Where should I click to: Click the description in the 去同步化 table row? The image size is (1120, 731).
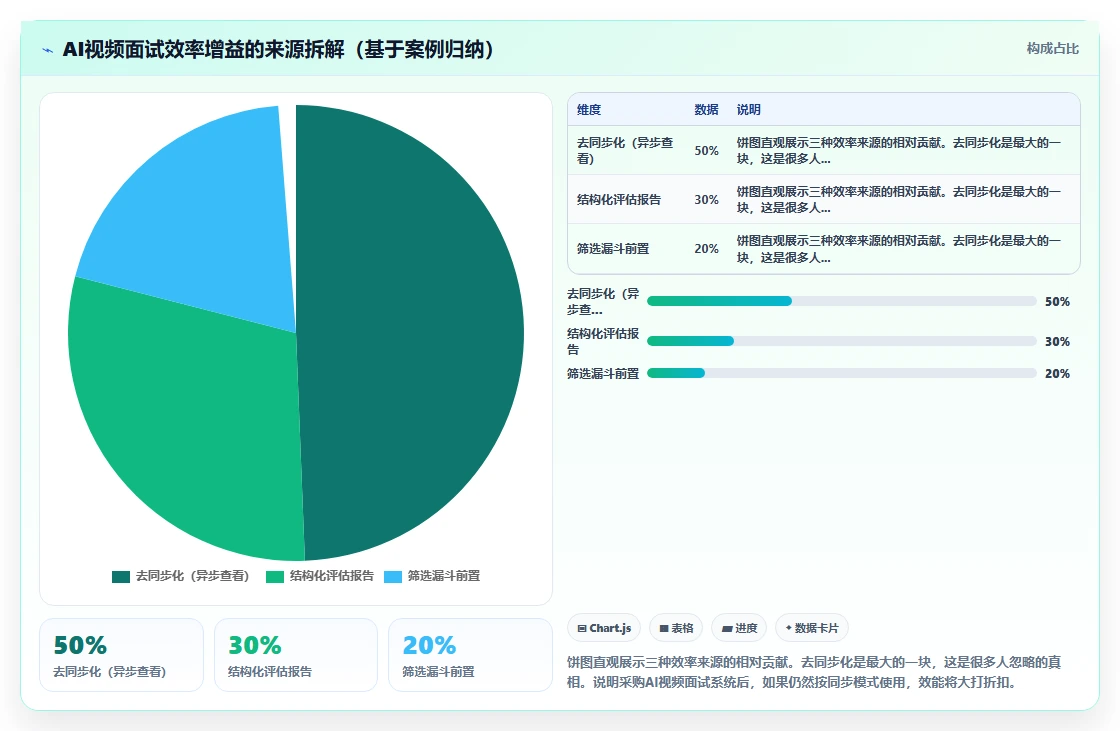[x=899, y=151]
